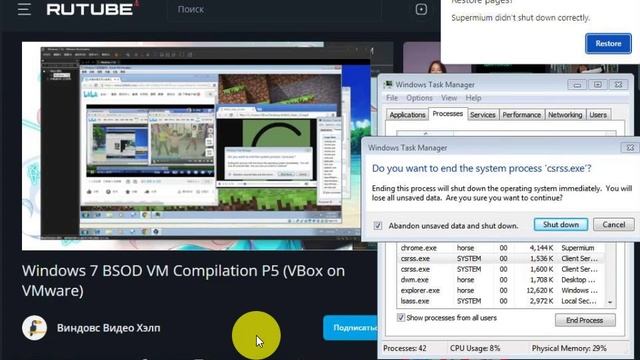
Task: Switch to the Services tab
Action: point(482,115)
